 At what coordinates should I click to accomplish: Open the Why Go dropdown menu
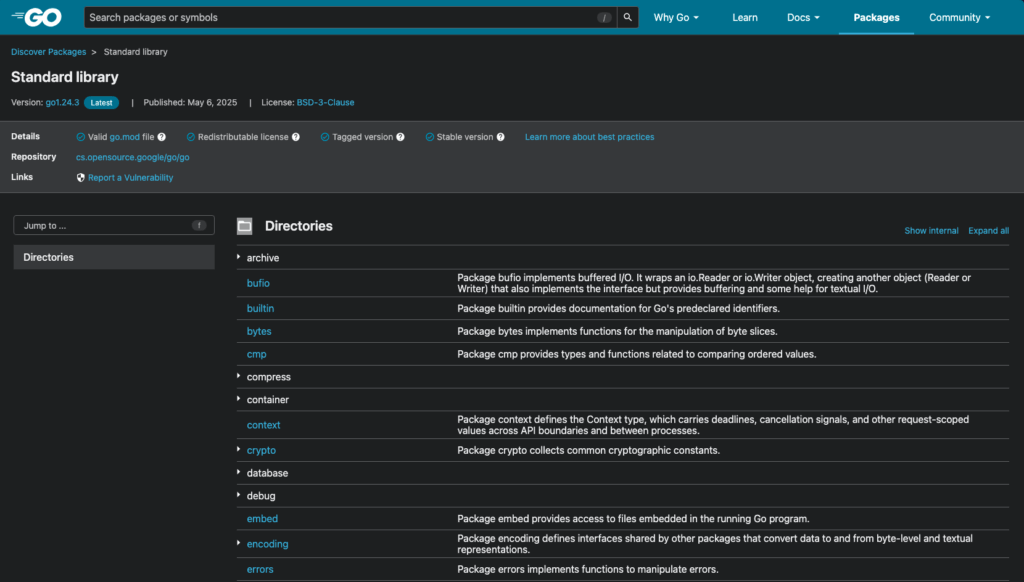(676, 18)
